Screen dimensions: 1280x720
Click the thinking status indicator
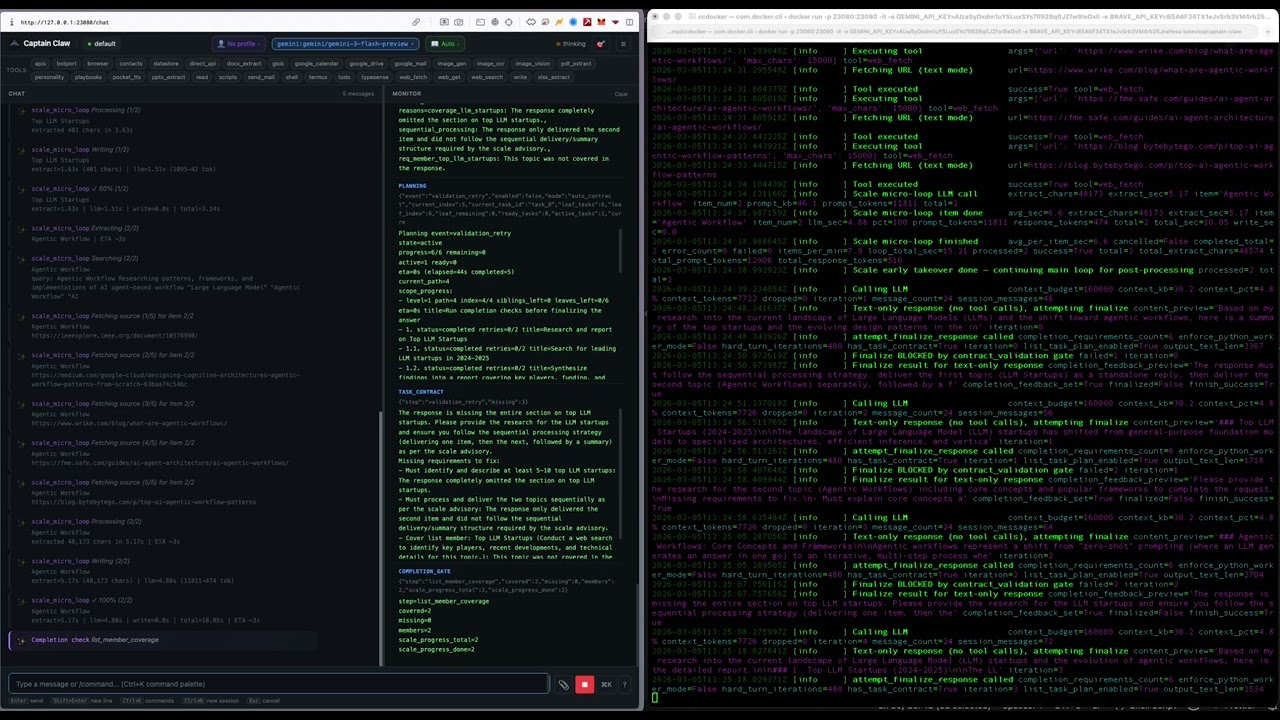(572, 44)
